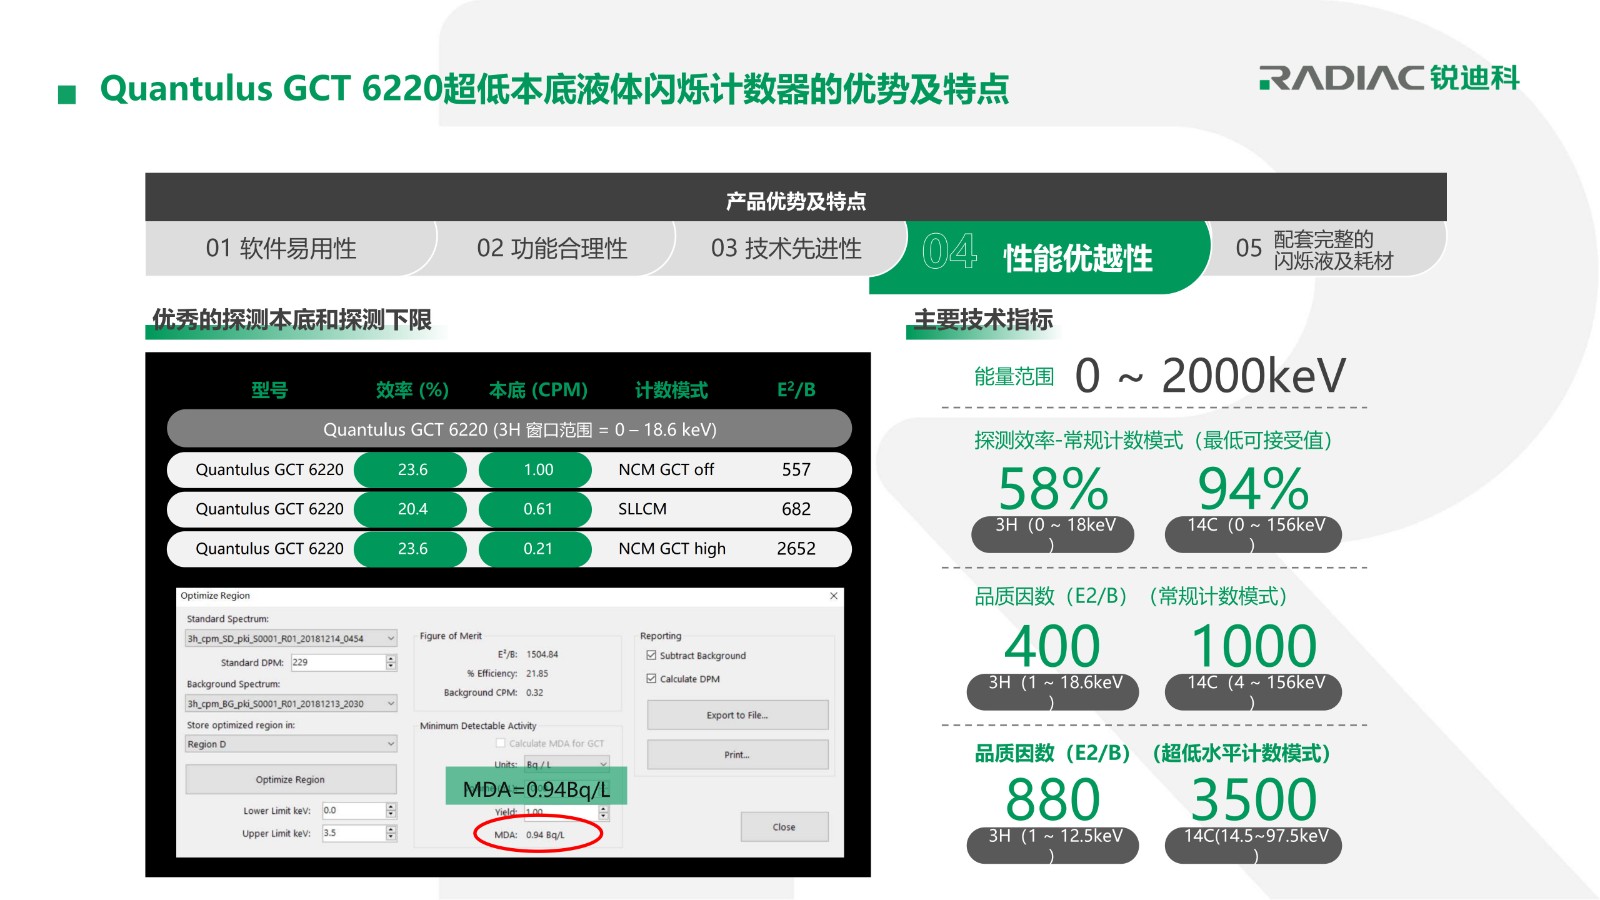
Task: Click the Upper Limit keV field
Action: click(354, 833)
